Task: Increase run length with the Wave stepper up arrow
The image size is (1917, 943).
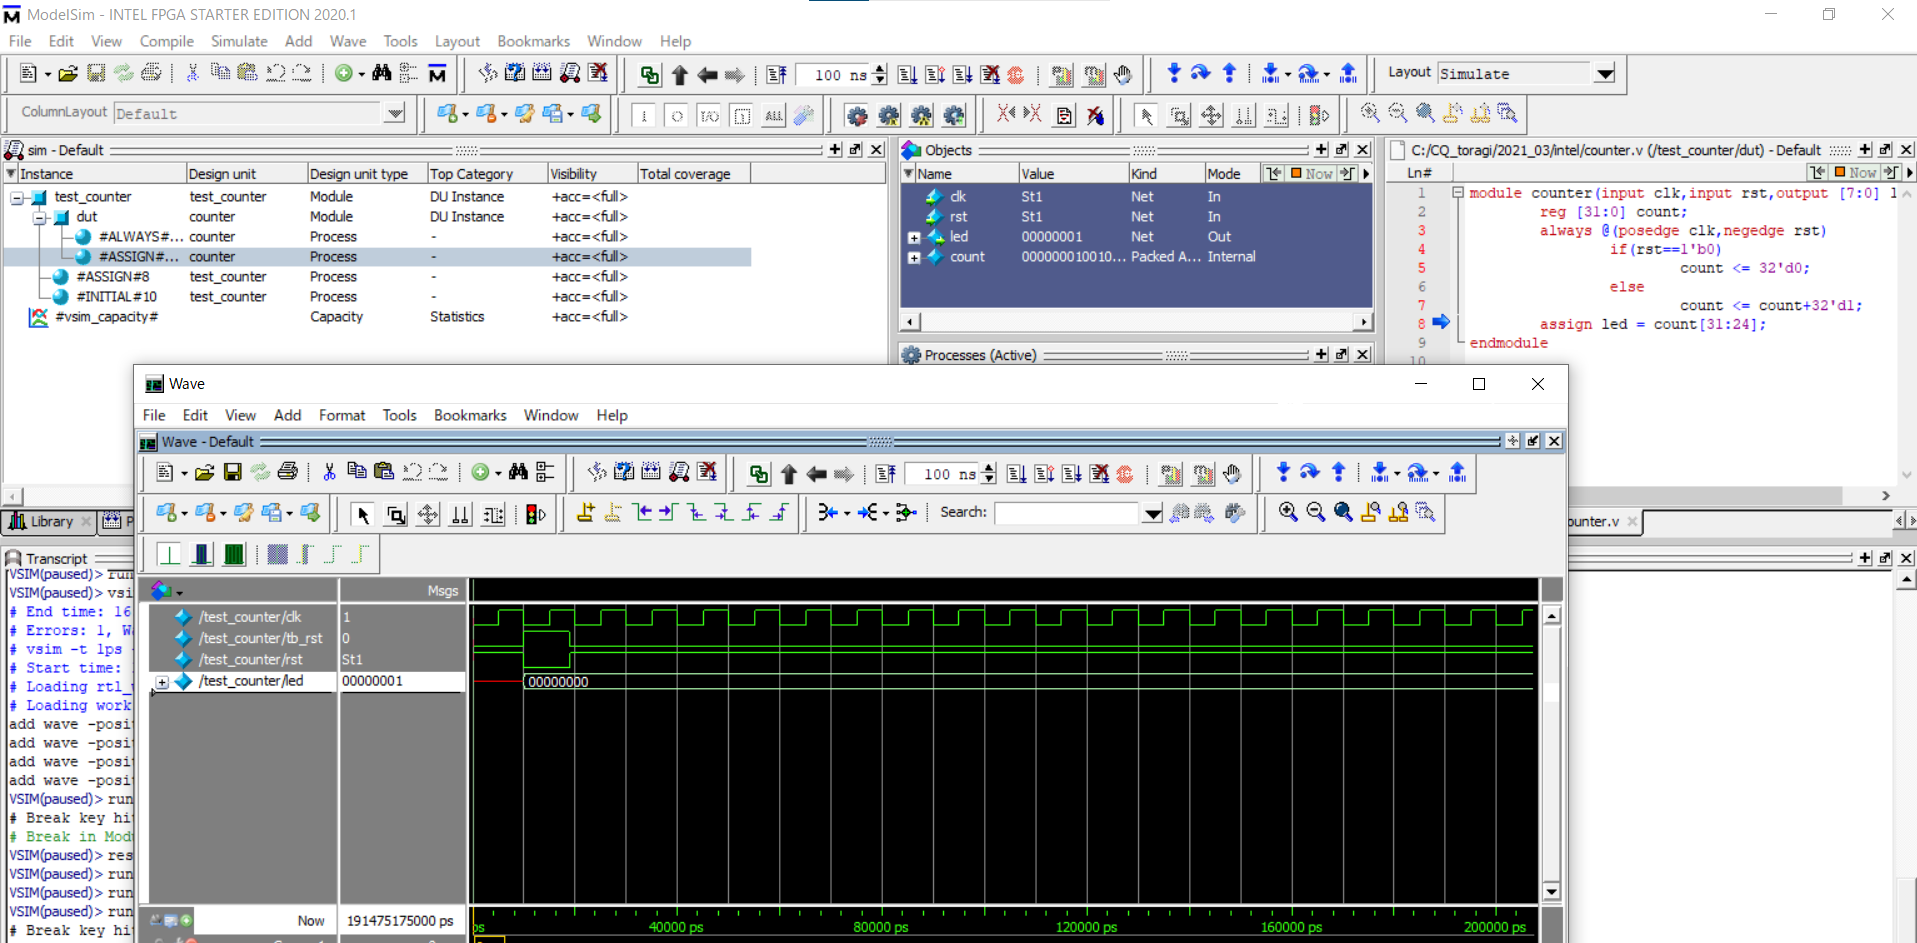Action: coord(989,468)
